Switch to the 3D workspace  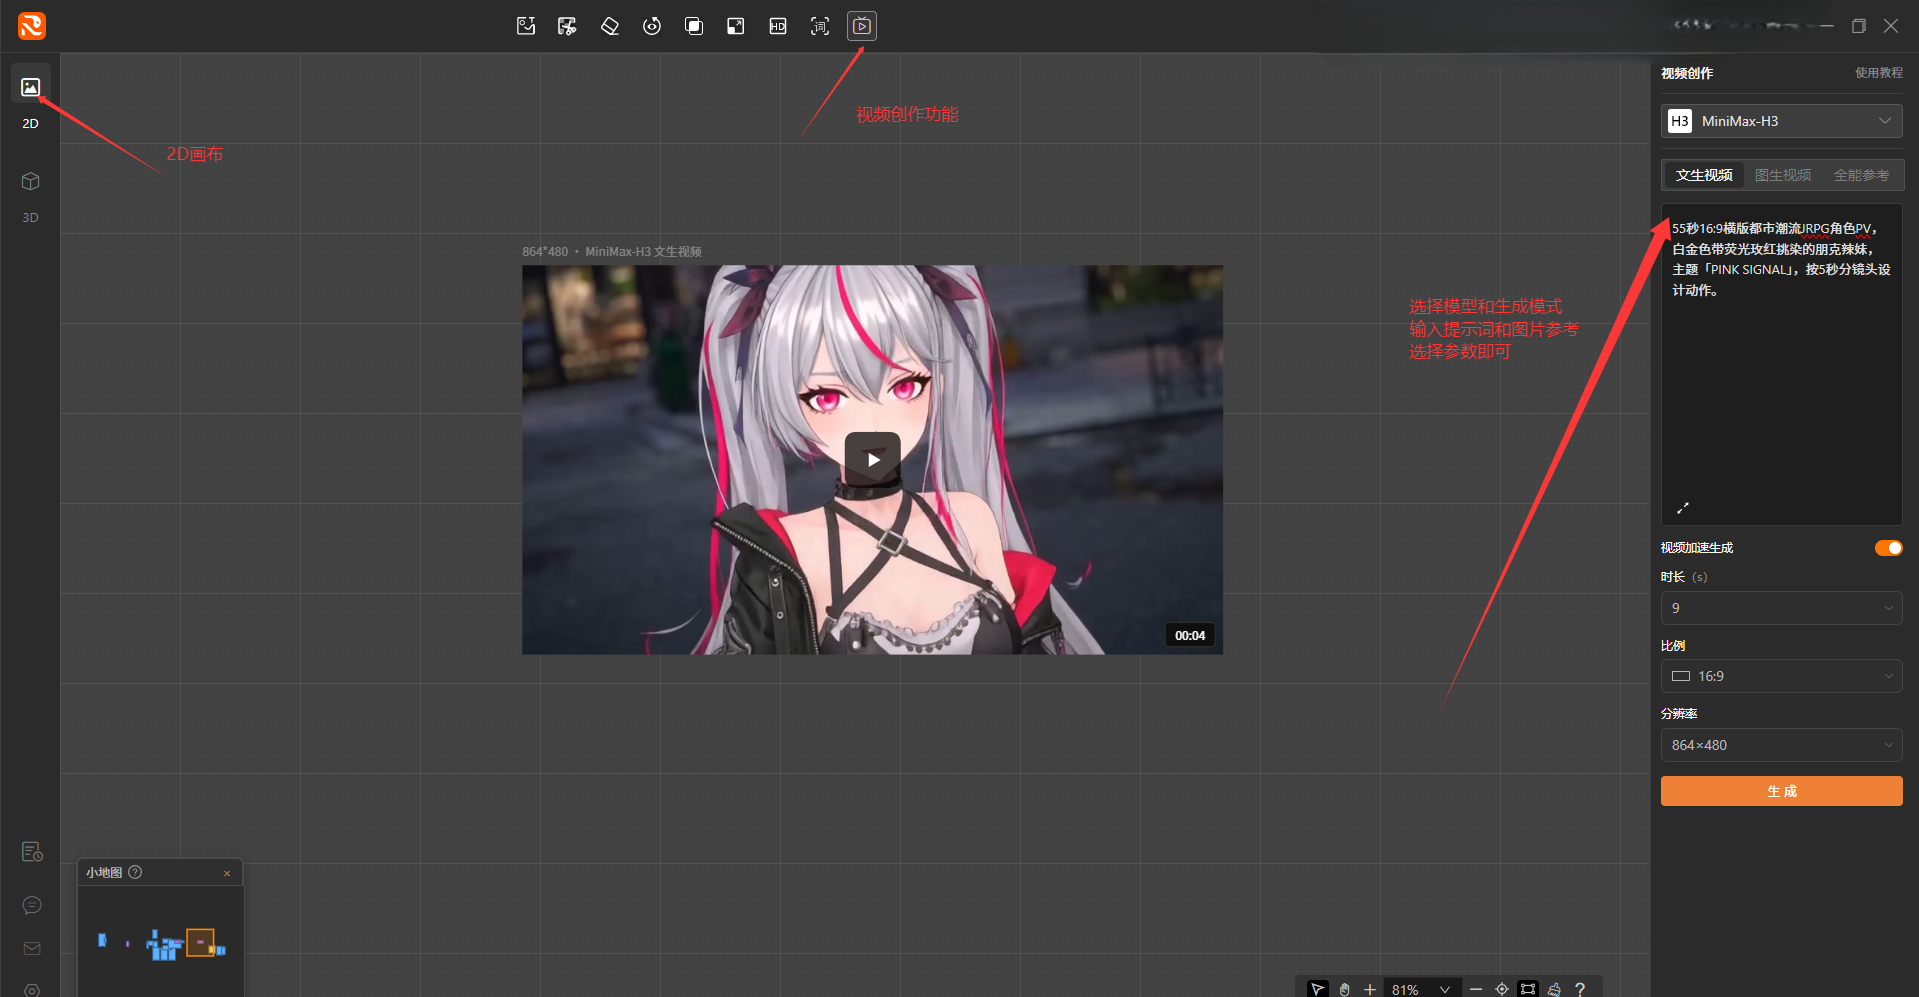click(x=30, y=195)
